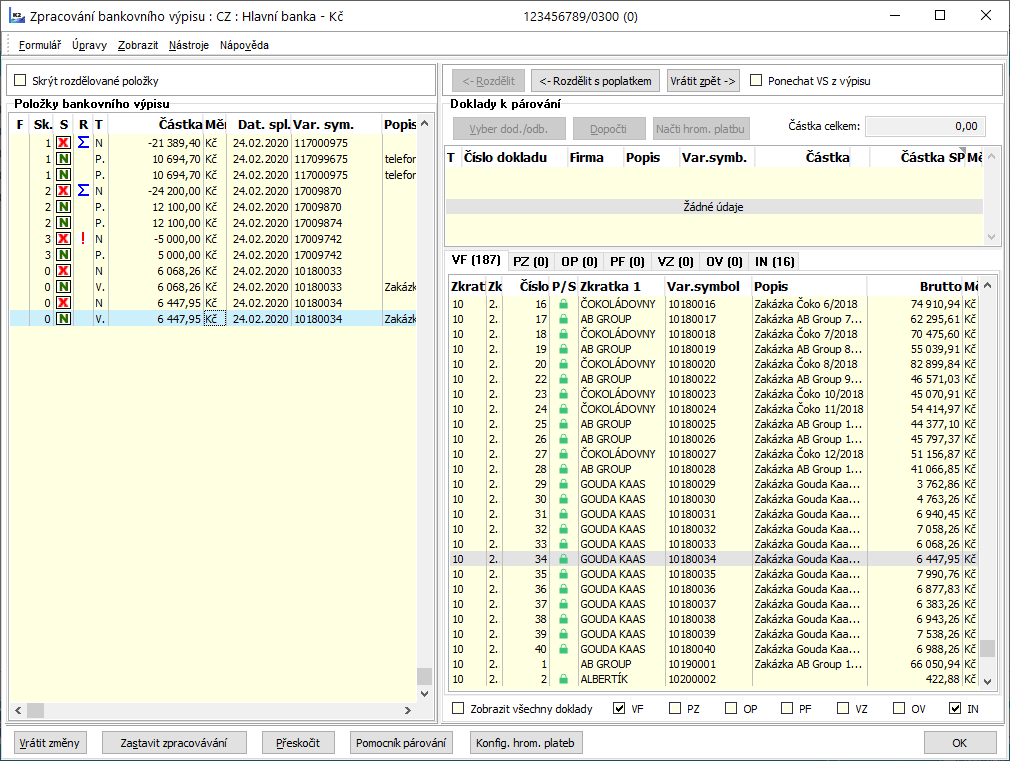
Task: Toggle Zobrazit všechny doklady checkbox
Action: (x=458, y=709)
